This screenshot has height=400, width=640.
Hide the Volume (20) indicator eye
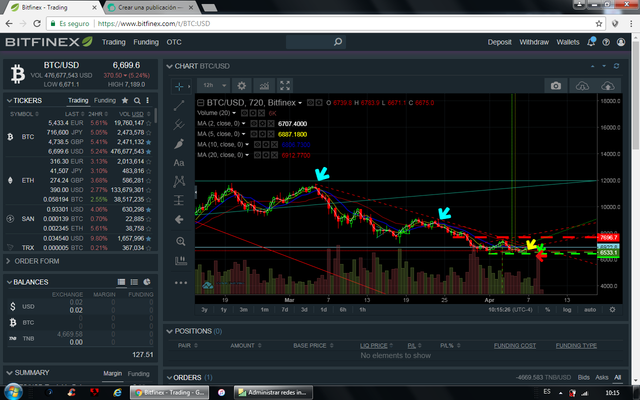[x=244, y=113]
